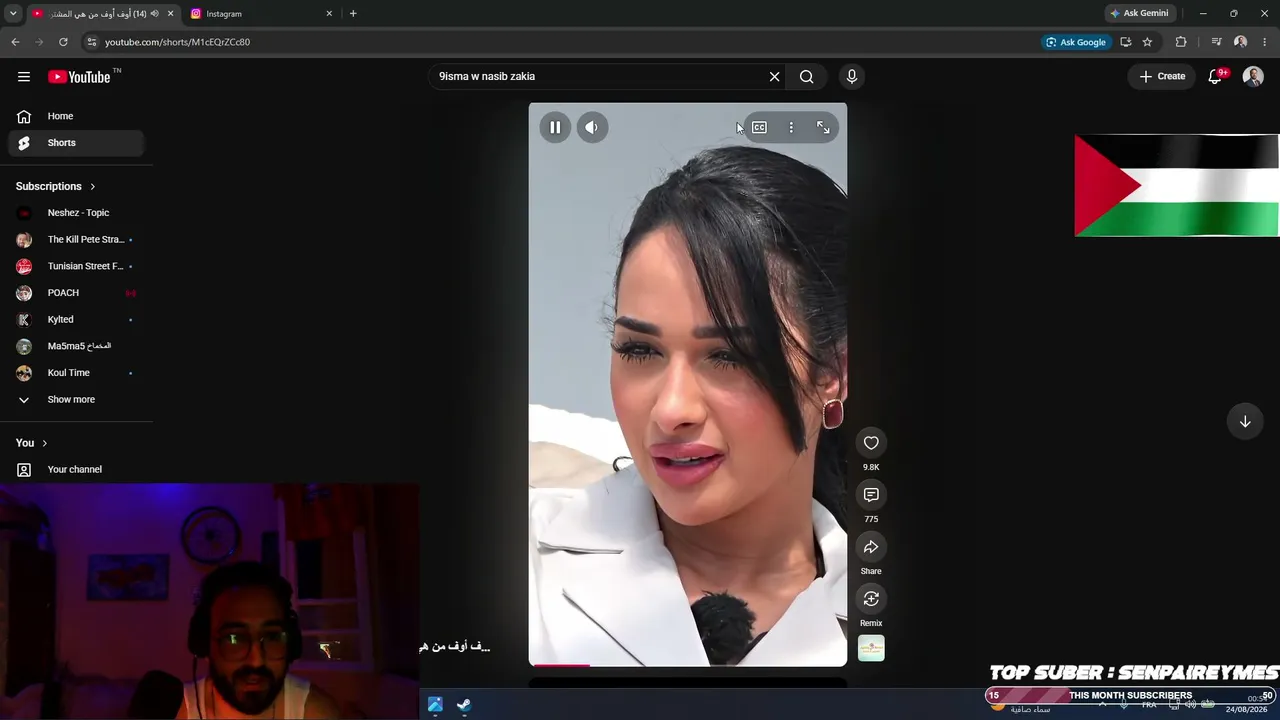Open the YouTube guide hamburger menu
Viewport: 1280px width, 720px height.
[x=24, y=77]
